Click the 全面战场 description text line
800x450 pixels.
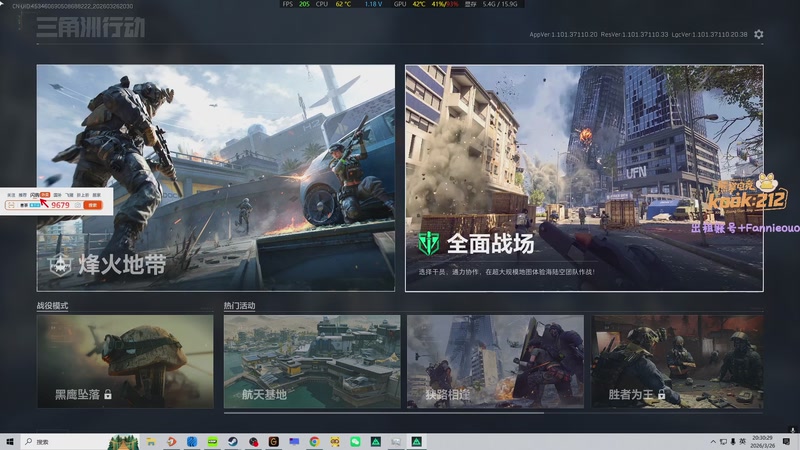point(507,272)
